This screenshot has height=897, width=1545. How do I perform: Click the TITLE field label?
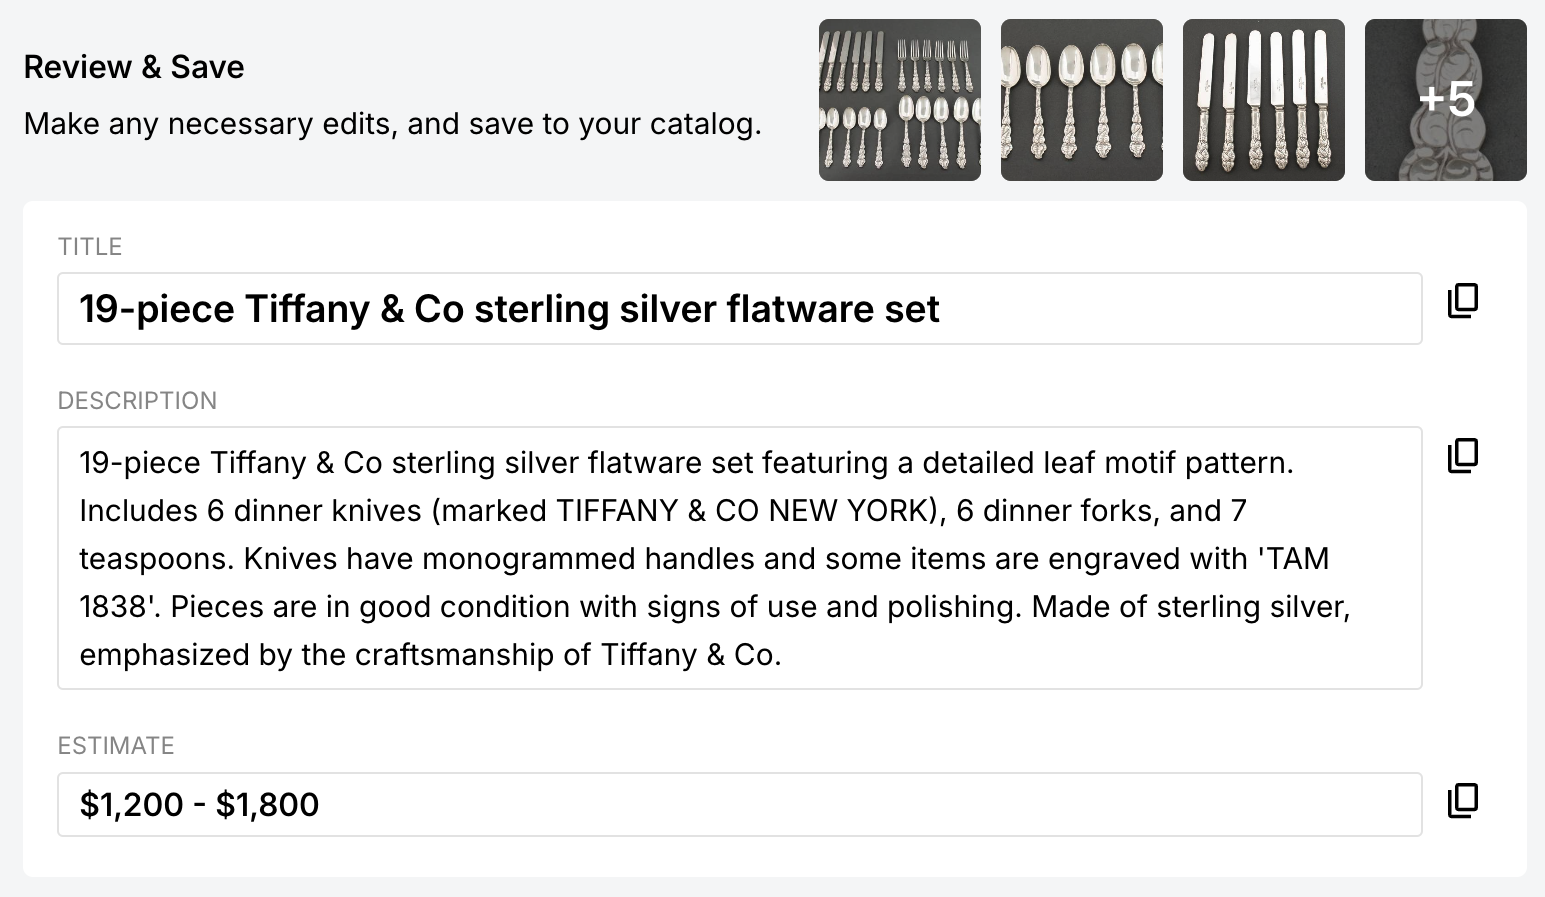pyautogui.click(x=90, y=247)
